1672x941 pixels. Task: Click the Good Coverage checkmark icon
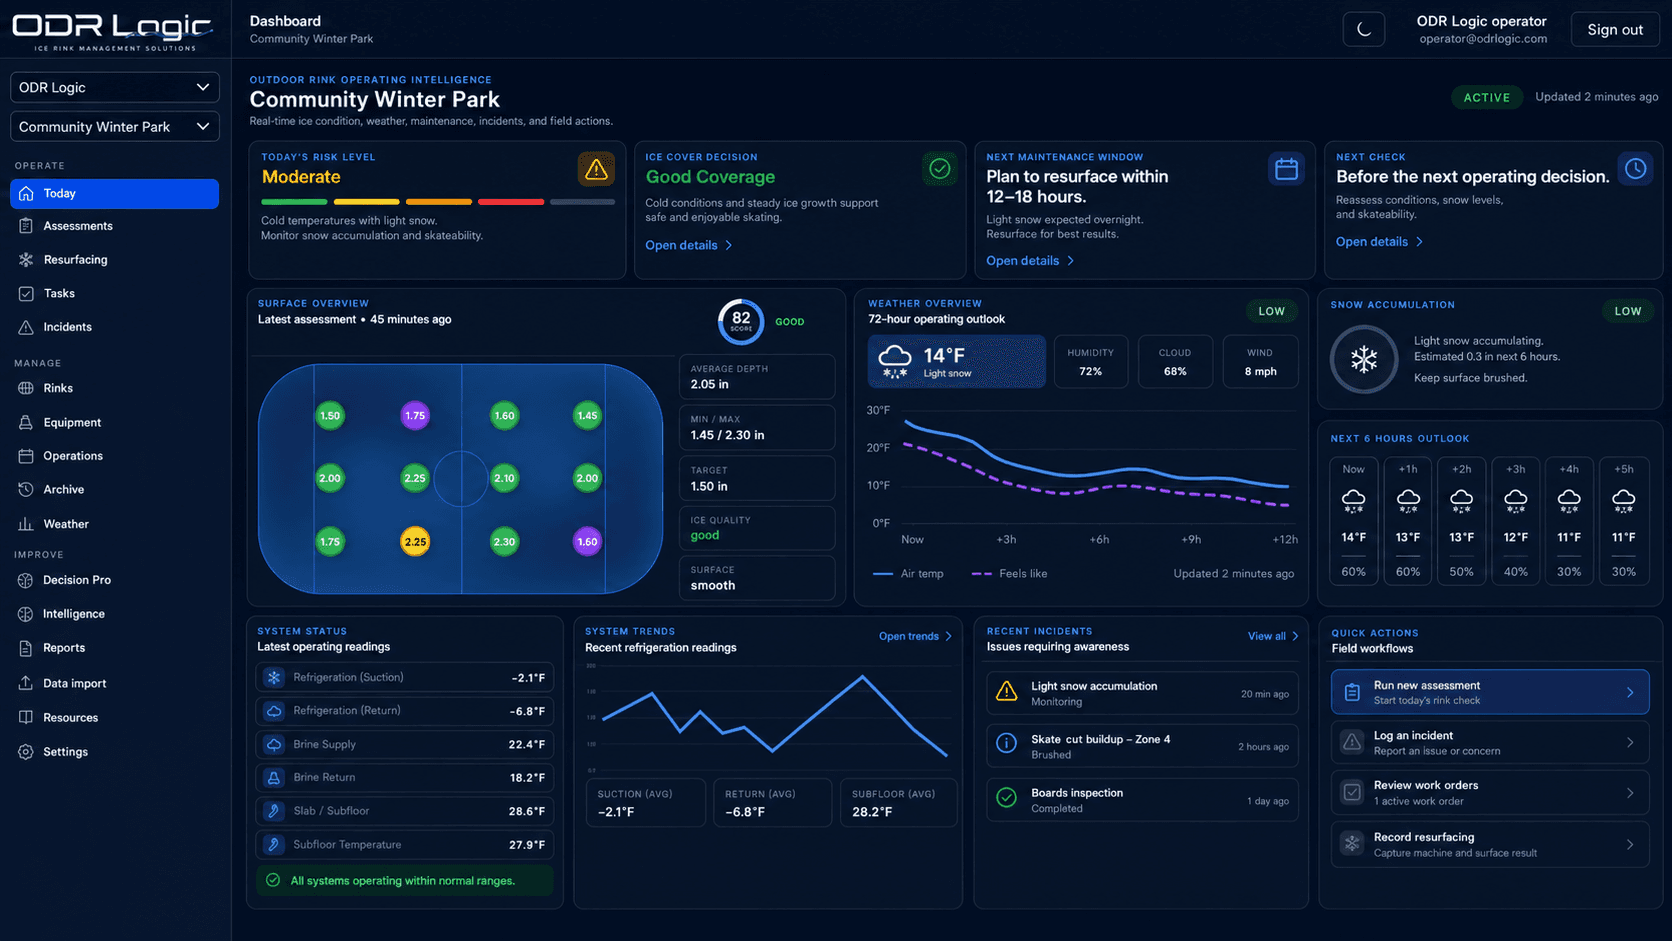[939, 169]
